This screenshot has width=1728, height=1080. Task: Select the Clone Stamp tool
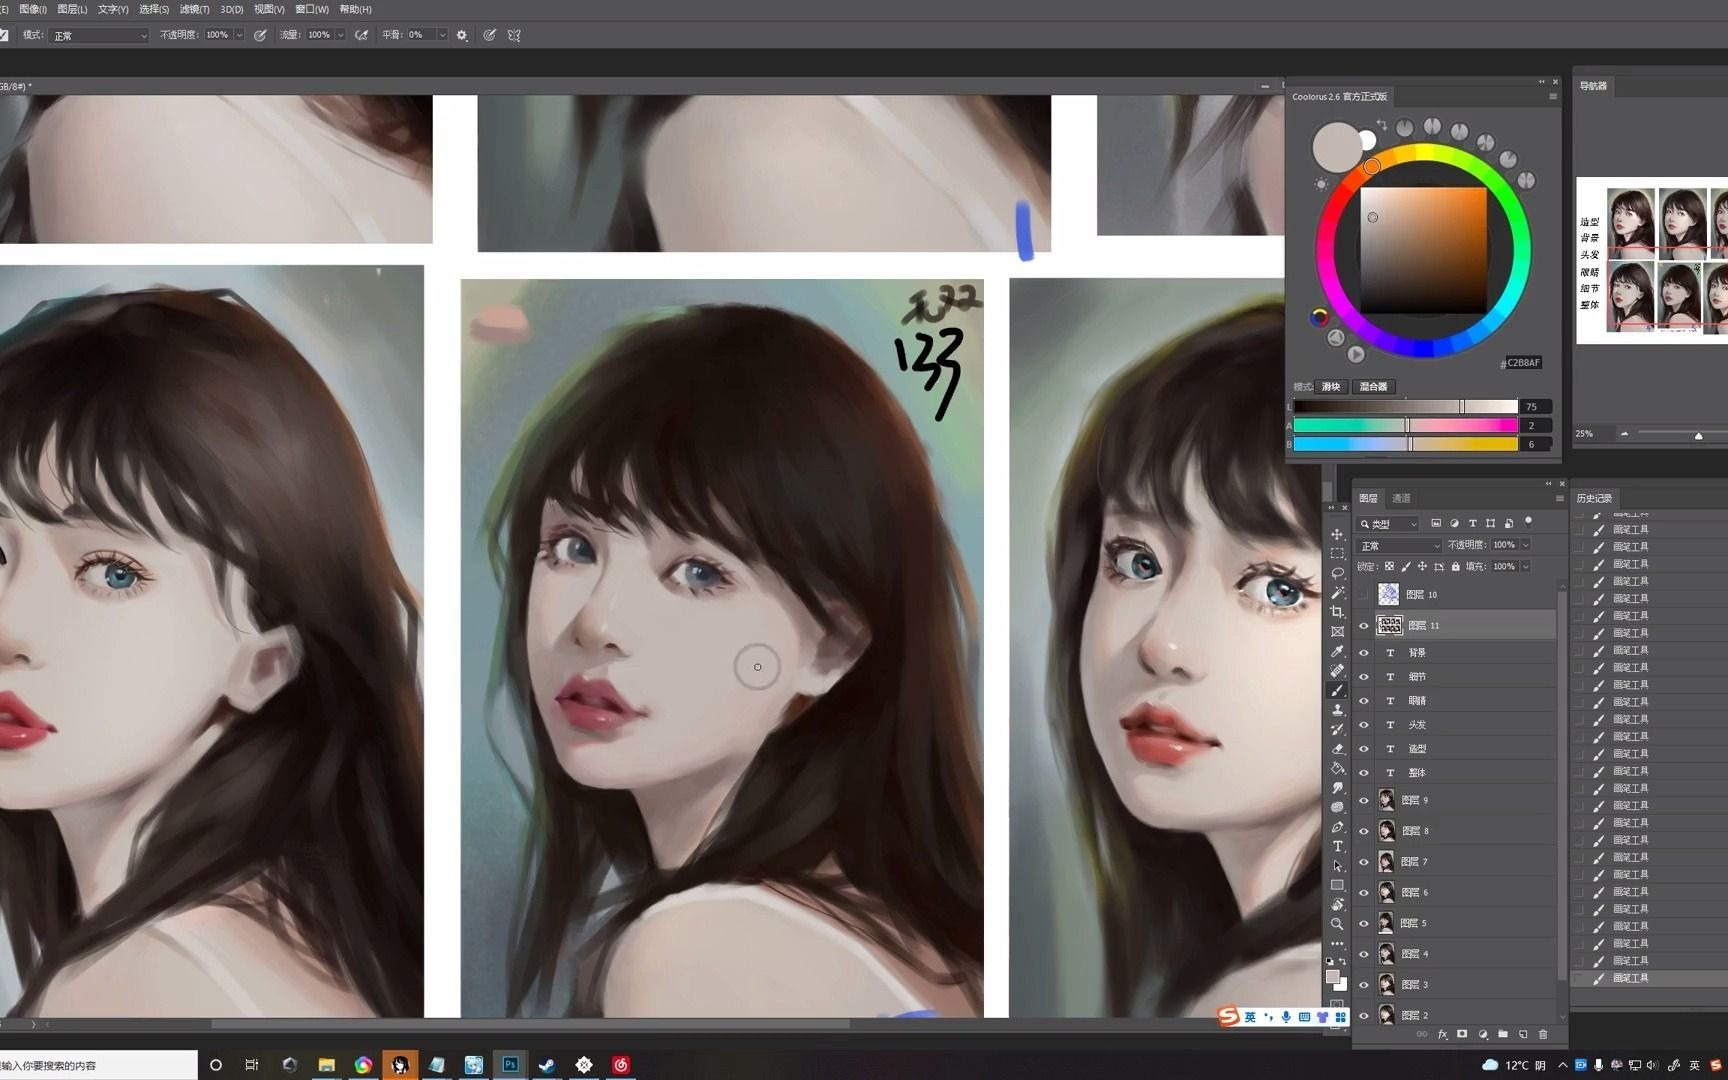[1337, 710]
